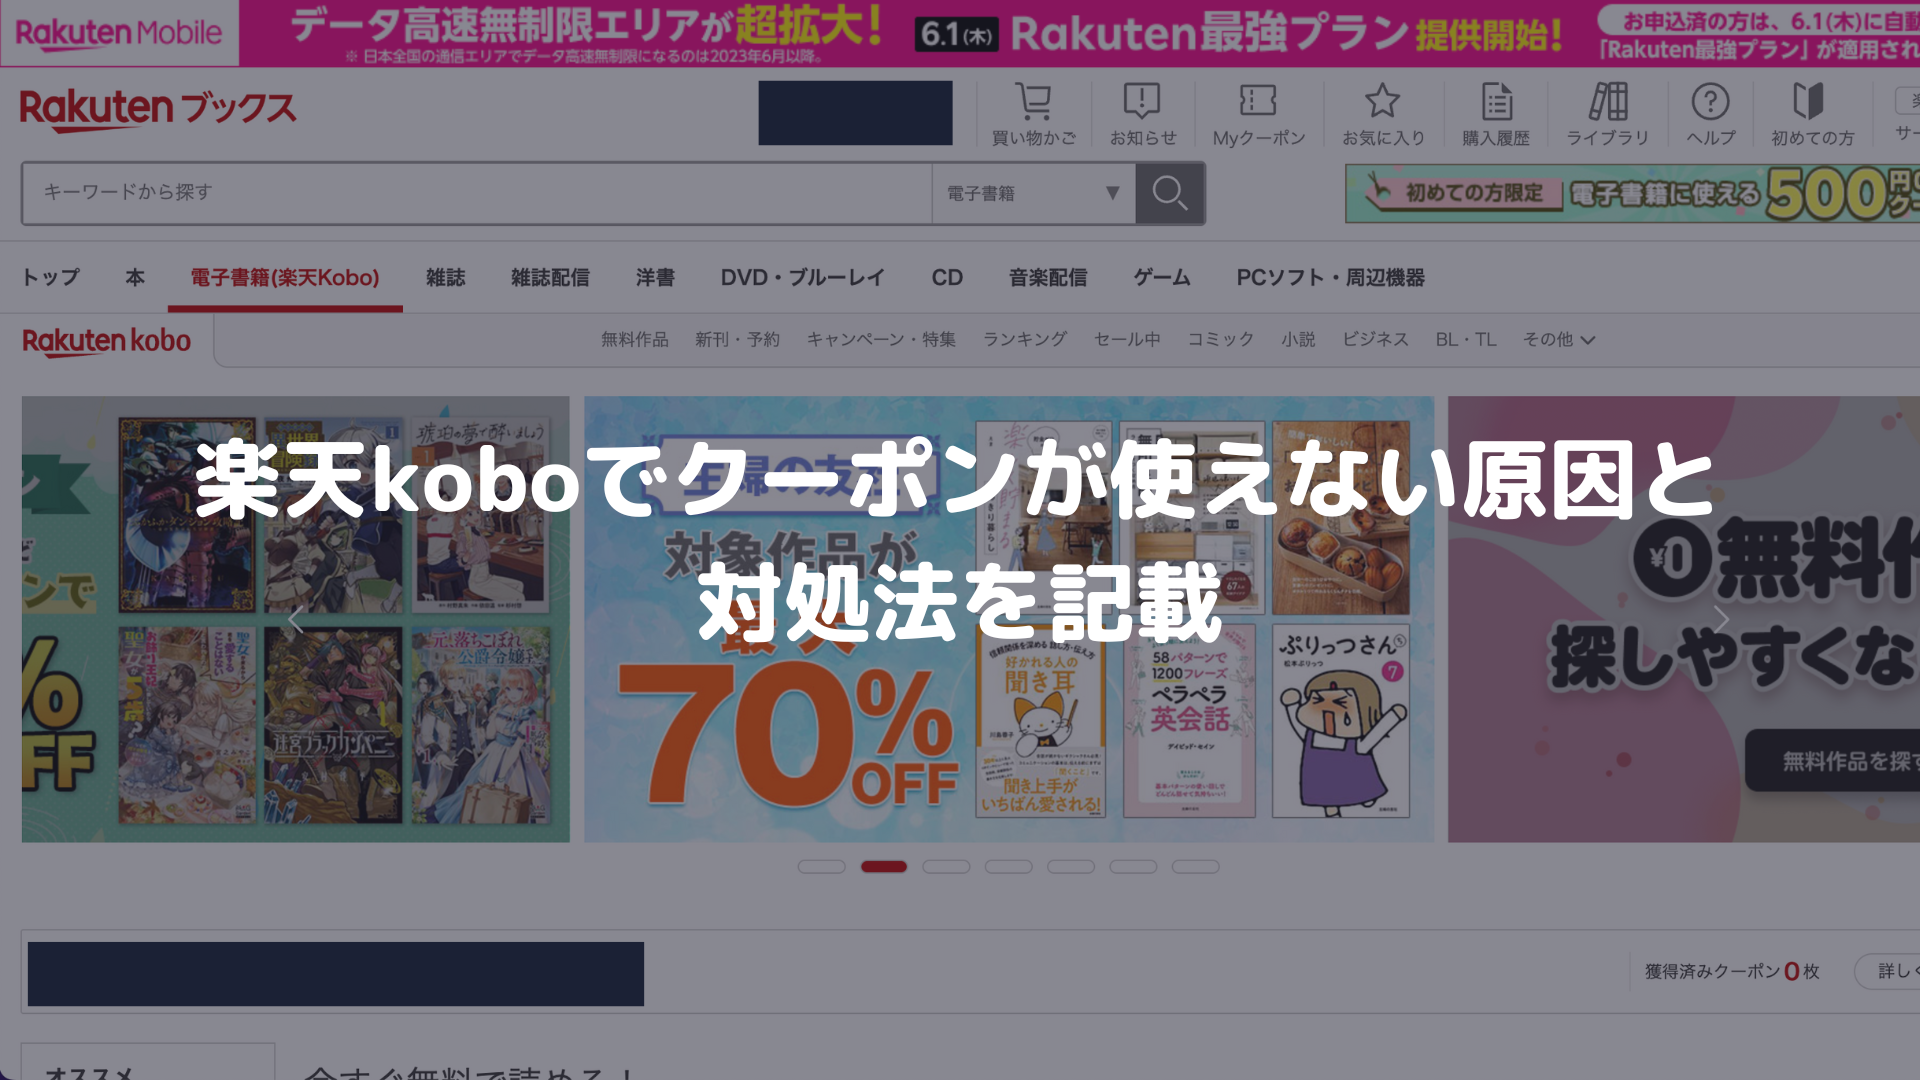Select the last carousel indicator dot
The width and height of the screenshot is (1920, 1080).
click(x=1195, y=866)
